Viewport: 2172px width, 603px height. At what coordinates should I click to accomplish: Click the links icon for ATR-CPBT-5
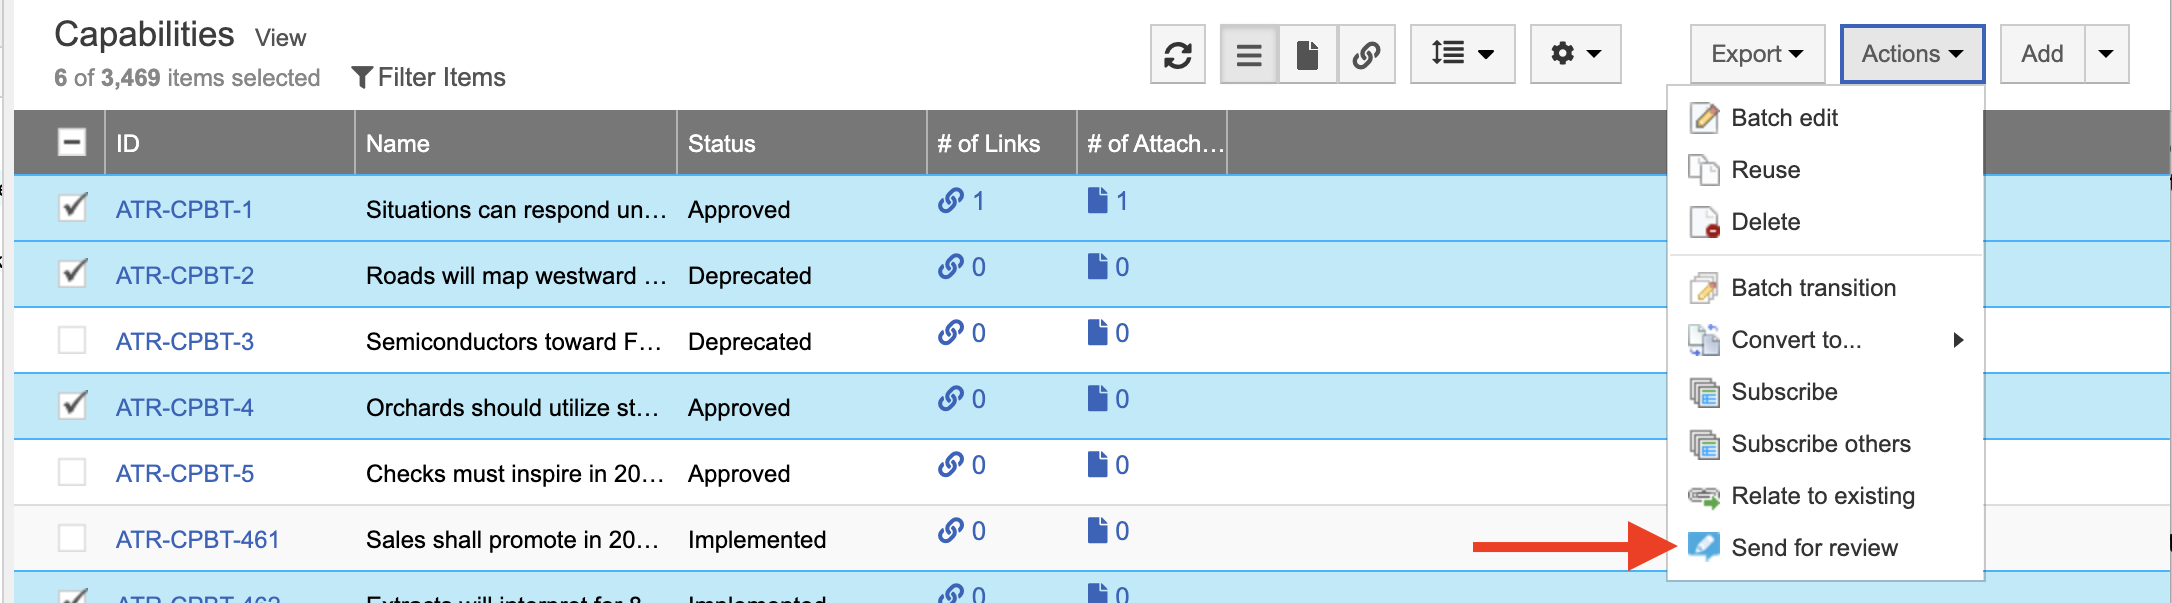coord(950,465)
